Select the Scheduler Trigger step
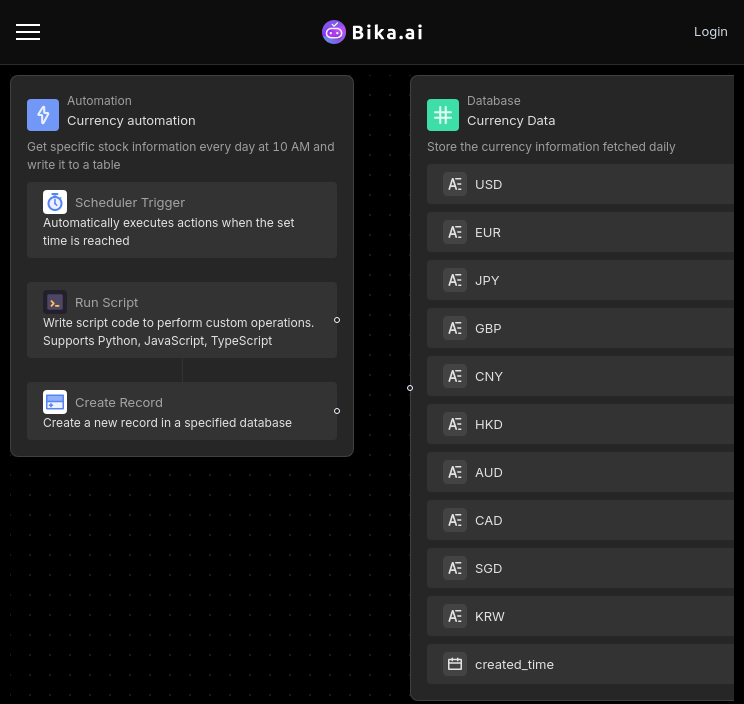The width and height of the screenshot is (744, 704). tap(182, 220)
